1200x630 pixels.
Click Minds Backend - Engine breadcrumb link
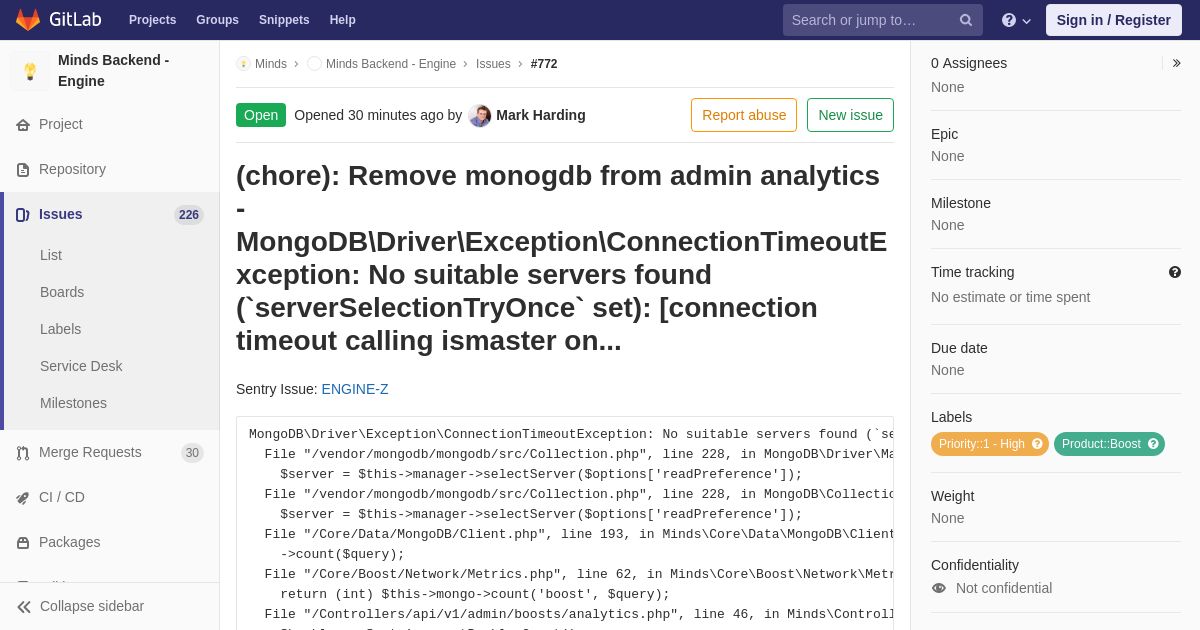pyautogui.click(x=391, y=64)
